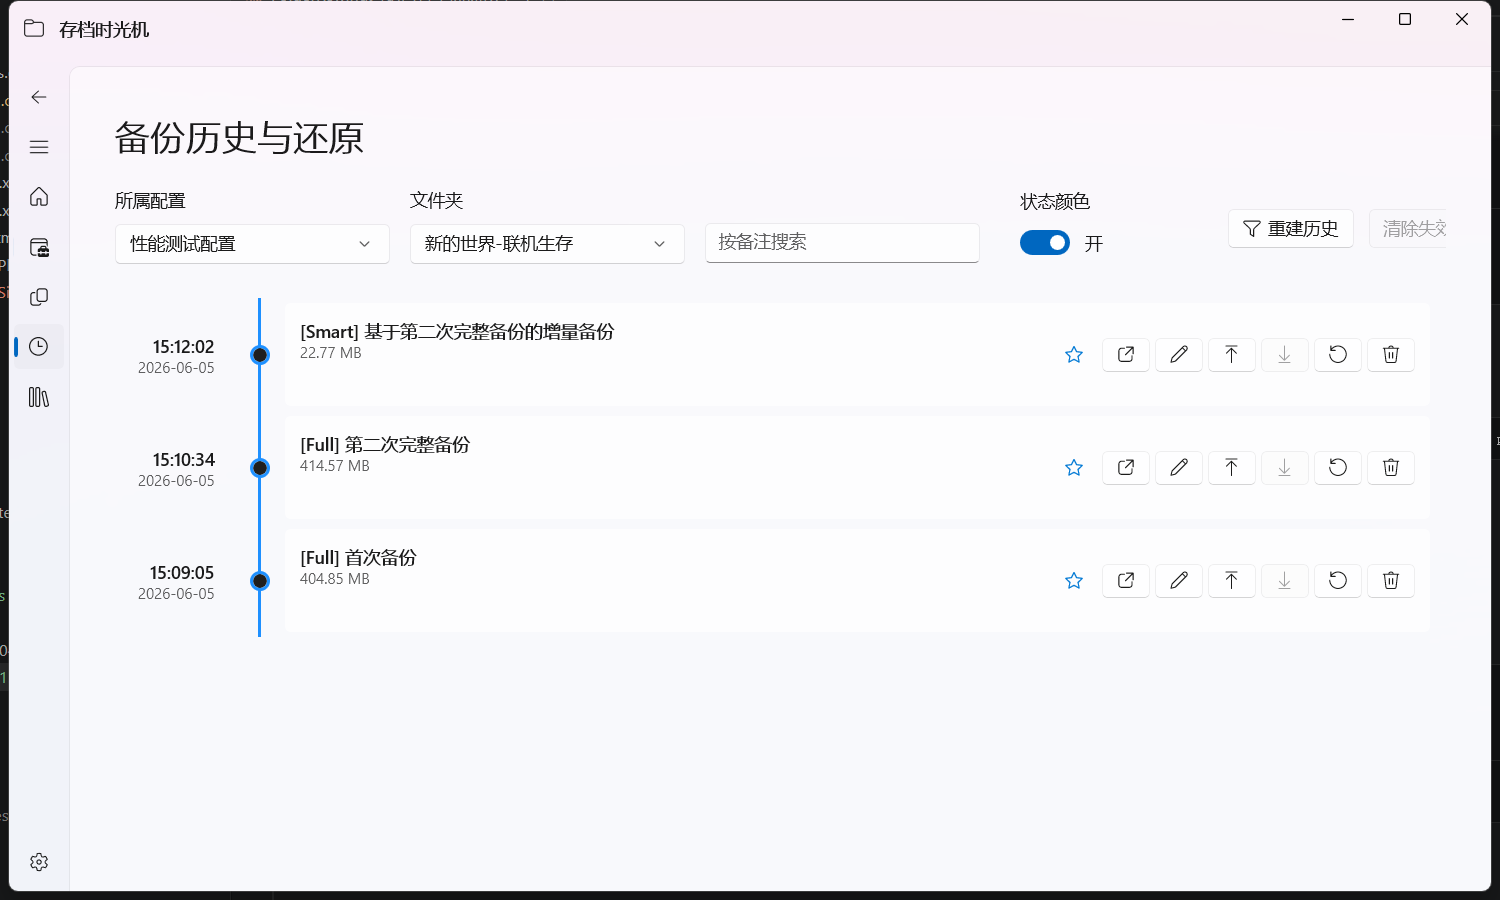
Task: Edit the note of 首次备份
Action: click(1179, 581)
